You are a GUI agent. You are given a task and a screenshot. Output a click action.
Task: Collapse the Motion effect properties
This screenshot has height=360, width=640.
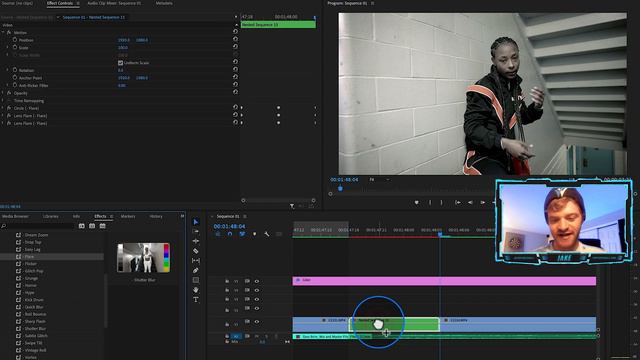[x=3, y=32]
